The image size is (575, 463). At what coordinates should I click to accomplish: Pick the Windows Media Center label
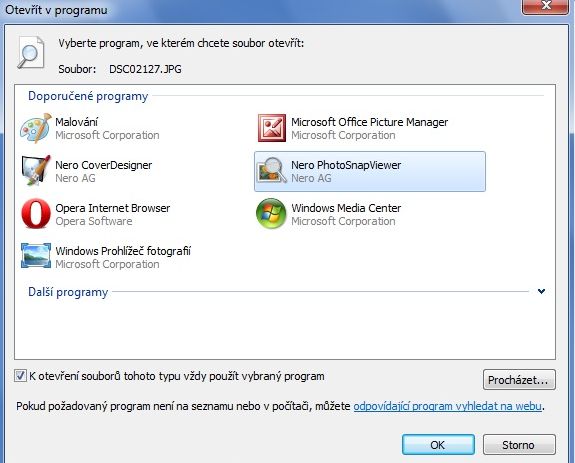pyautogui.click(x=346, y=208)
